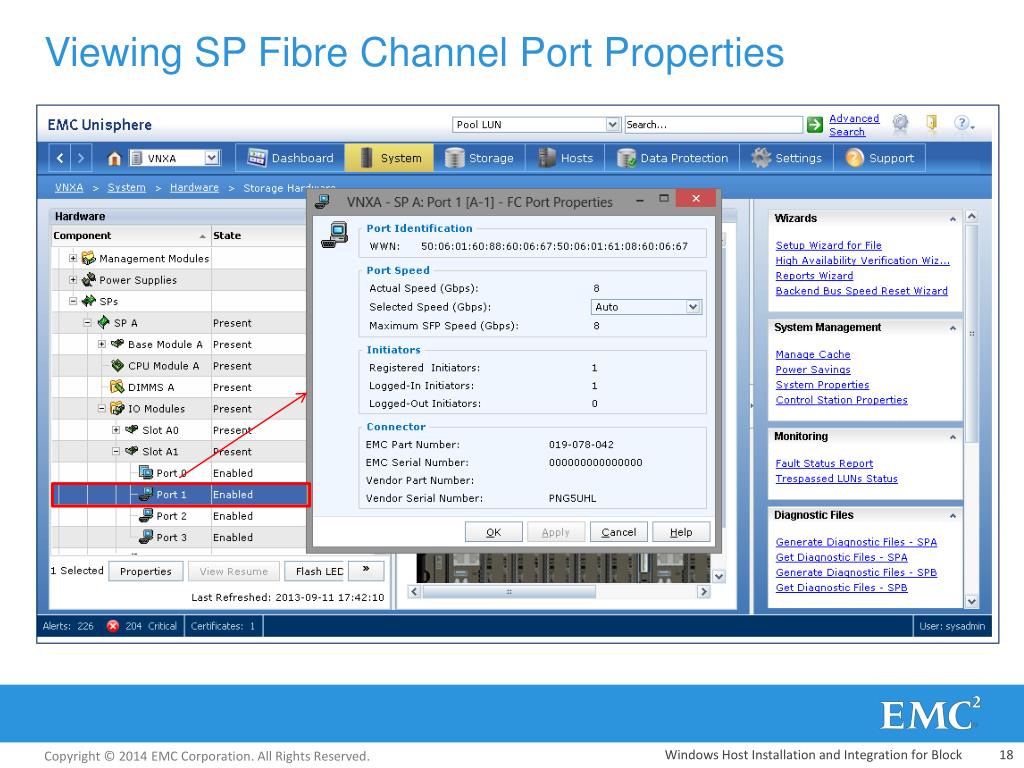Click the FC port dialog title icon
The height and width of the screenshot is (768, 1024).
pos(322,201)
